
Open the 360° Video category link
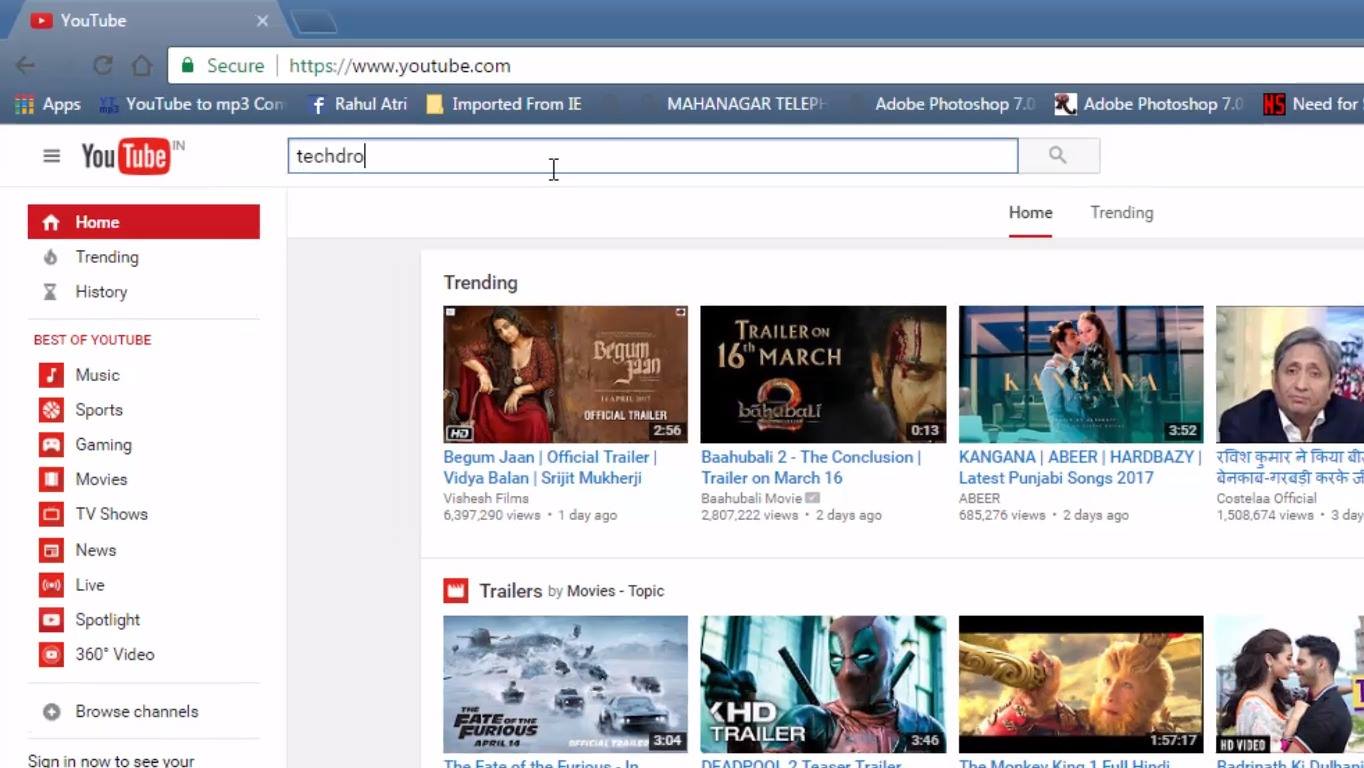click(x=115, y=655)
